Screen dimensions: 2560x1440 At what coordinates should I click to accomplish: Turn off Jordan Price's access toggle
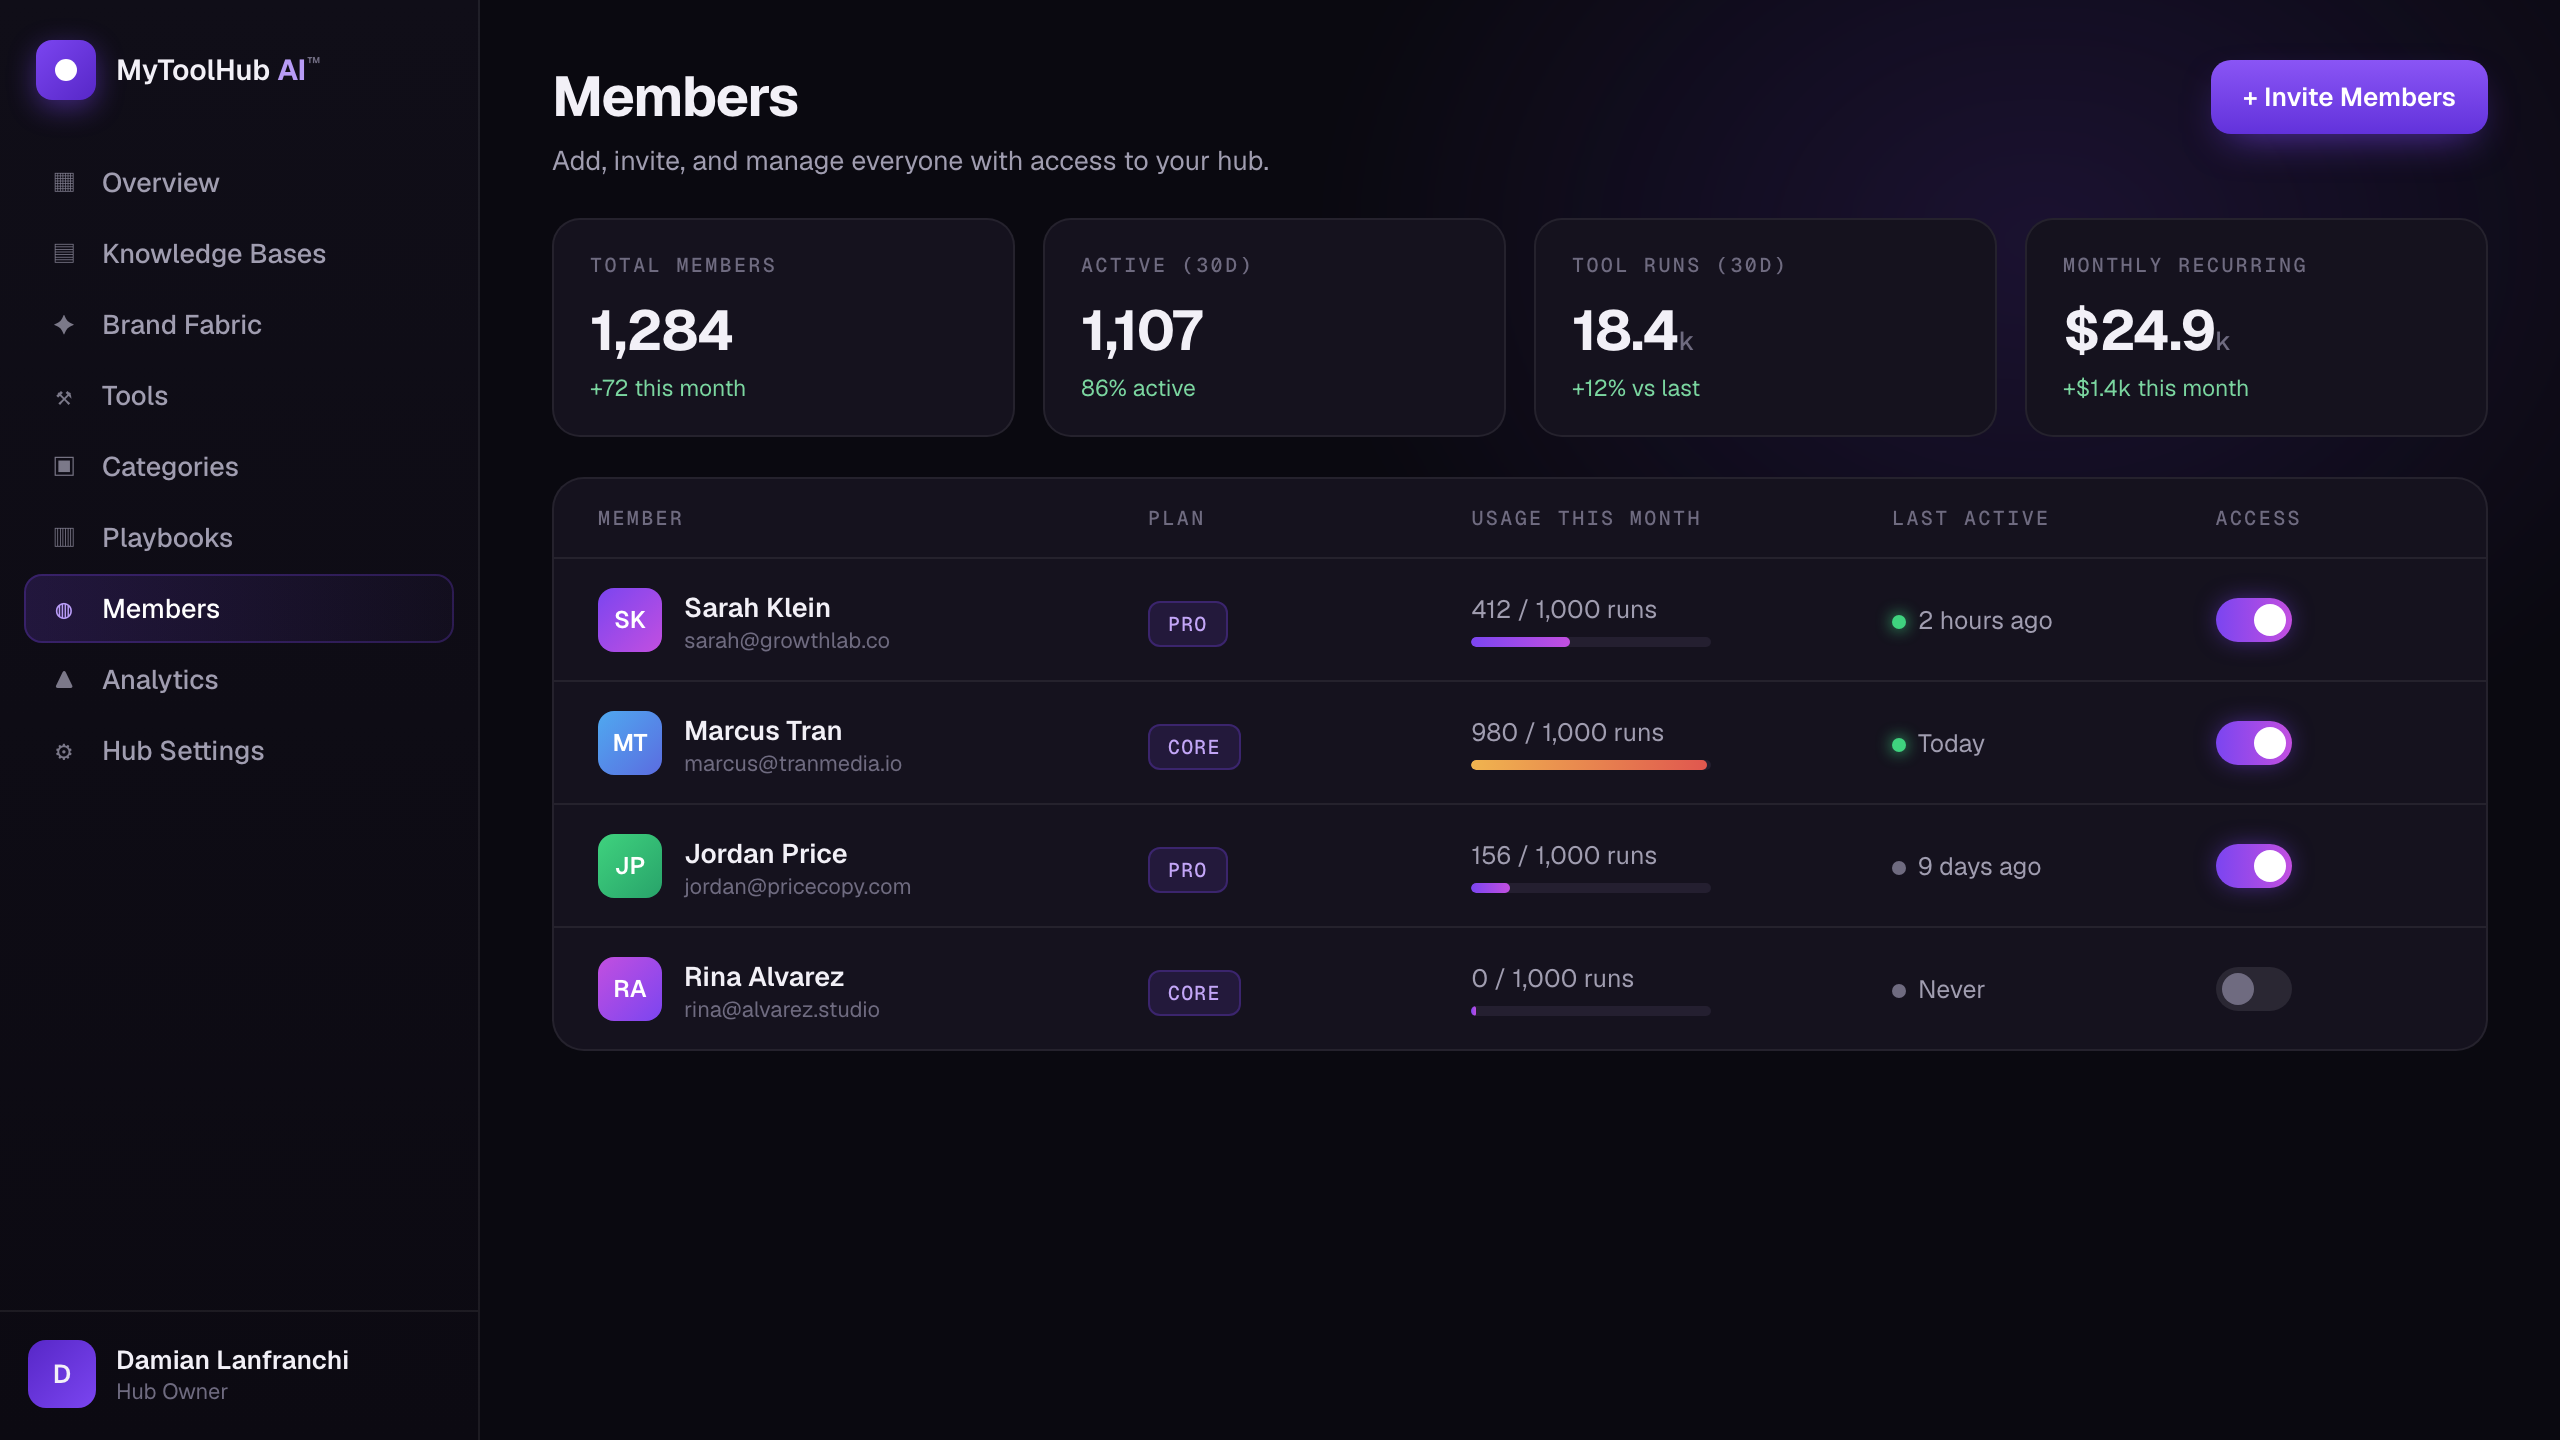pyautogui.click(x=2254, y=866)
